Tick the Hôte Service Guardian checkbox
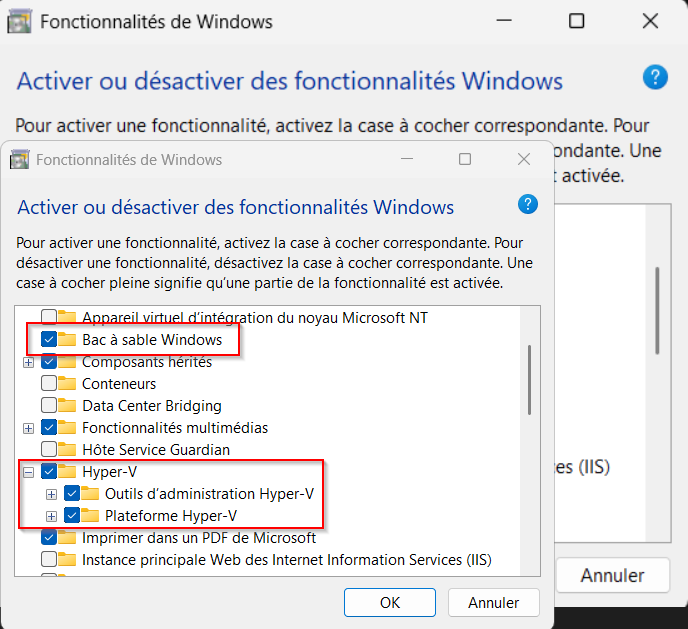Image resolution: width=688 pixels, height=629 pixels. 49,449
